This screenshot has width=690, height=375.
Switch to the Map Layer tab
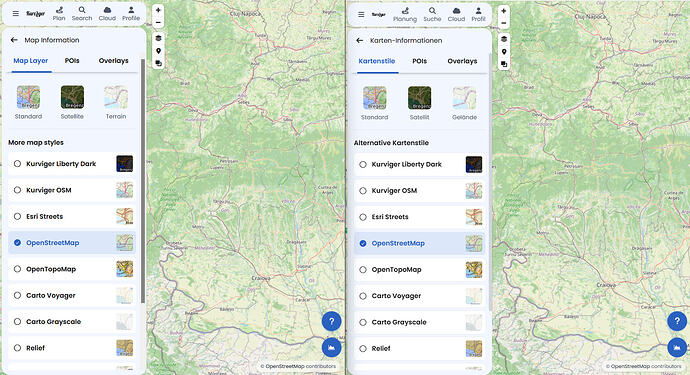pyautogui.click(x=30, y=61)
